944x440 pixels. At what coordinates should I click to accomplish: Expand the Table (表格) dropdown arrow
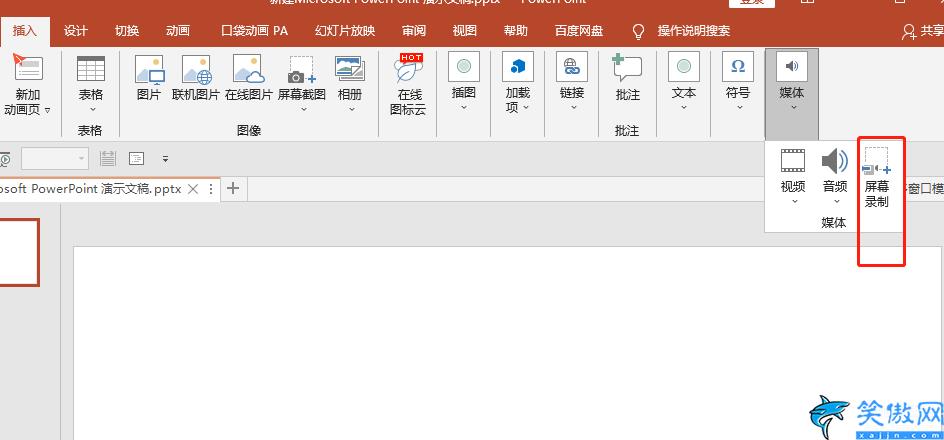pyautogui.click(x=92, y=110)
